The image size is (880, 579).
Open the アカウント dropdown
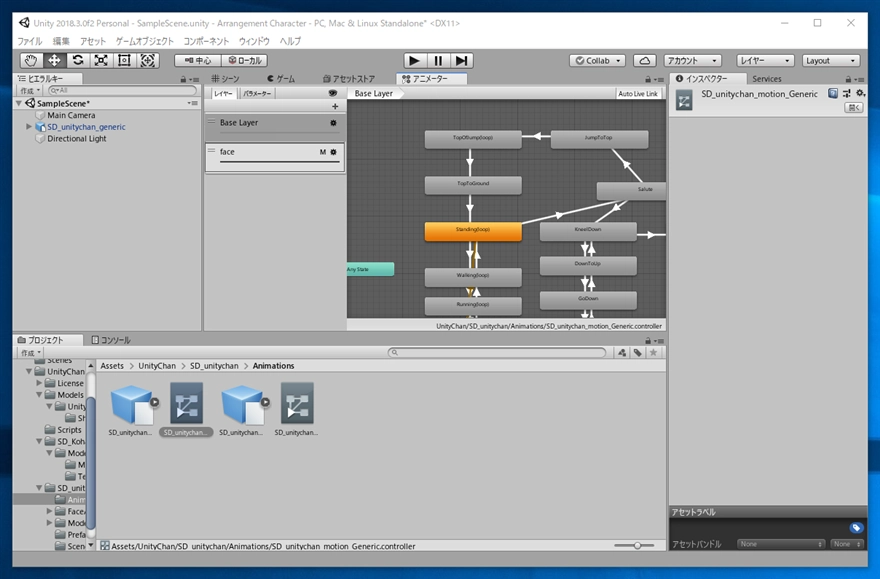tap(692, 61)
